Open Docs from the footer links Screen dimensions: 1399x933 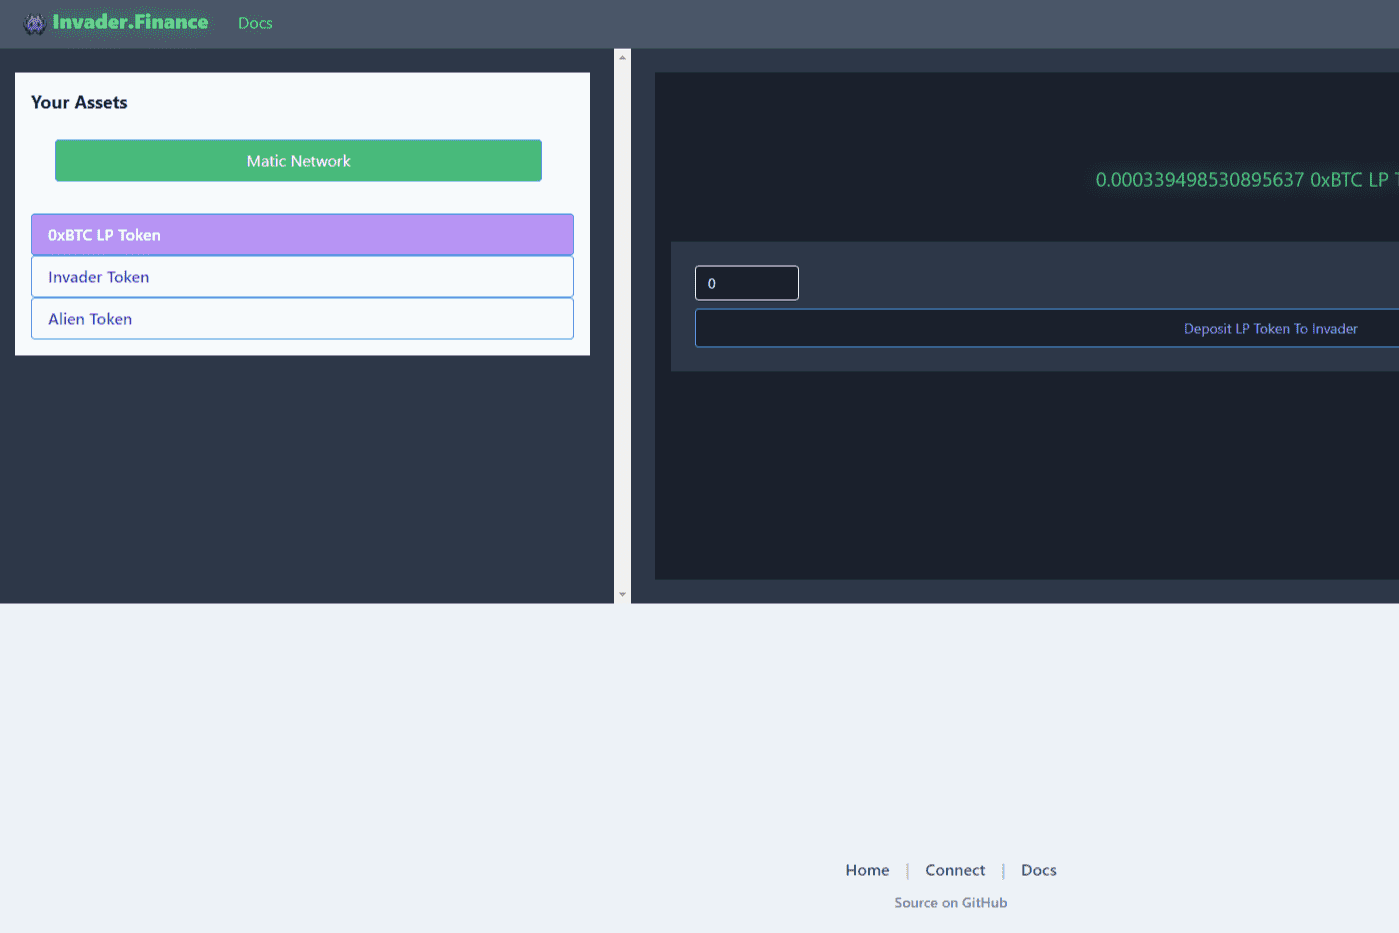pos(1038,870)
